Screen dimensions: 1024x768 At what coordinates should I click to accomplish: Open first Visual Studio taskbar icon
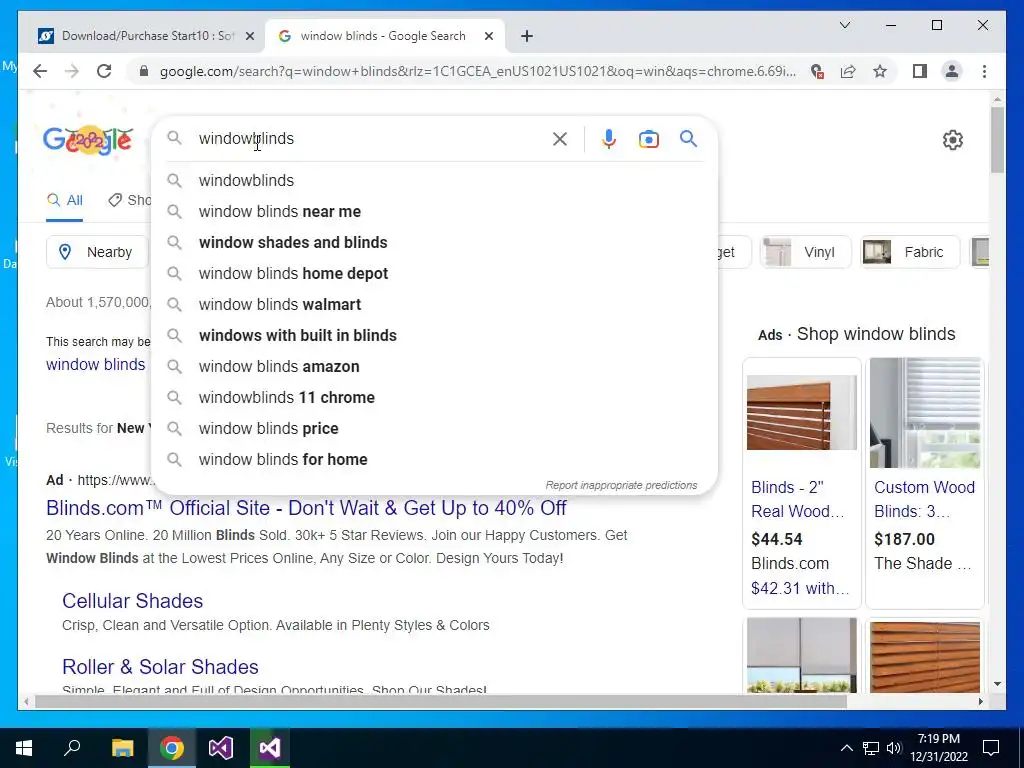click(221, 748)
